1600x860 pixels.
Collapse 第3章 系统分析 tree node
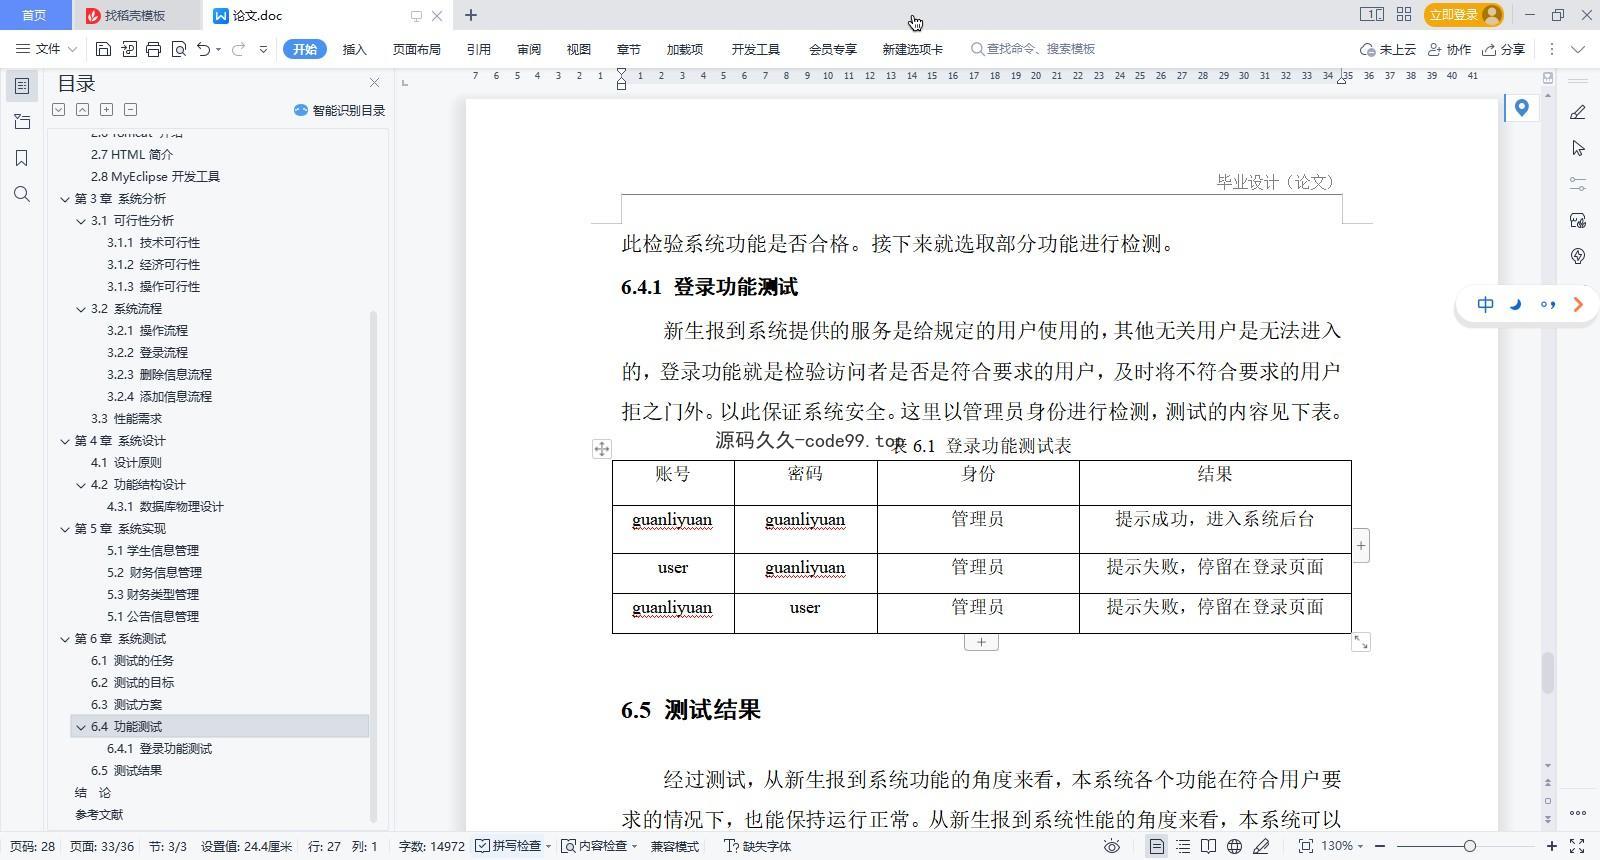pos(65,199)
